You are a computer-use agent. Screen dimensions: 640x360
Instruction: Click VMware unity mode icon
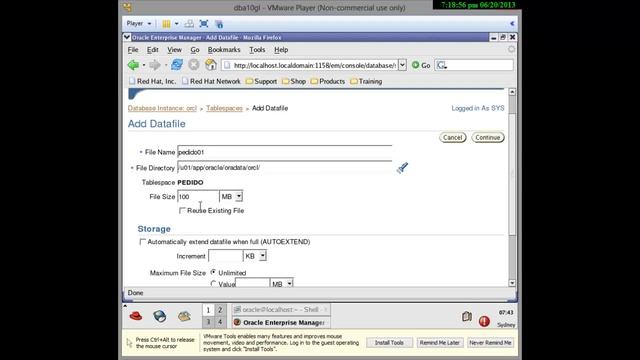219,24
